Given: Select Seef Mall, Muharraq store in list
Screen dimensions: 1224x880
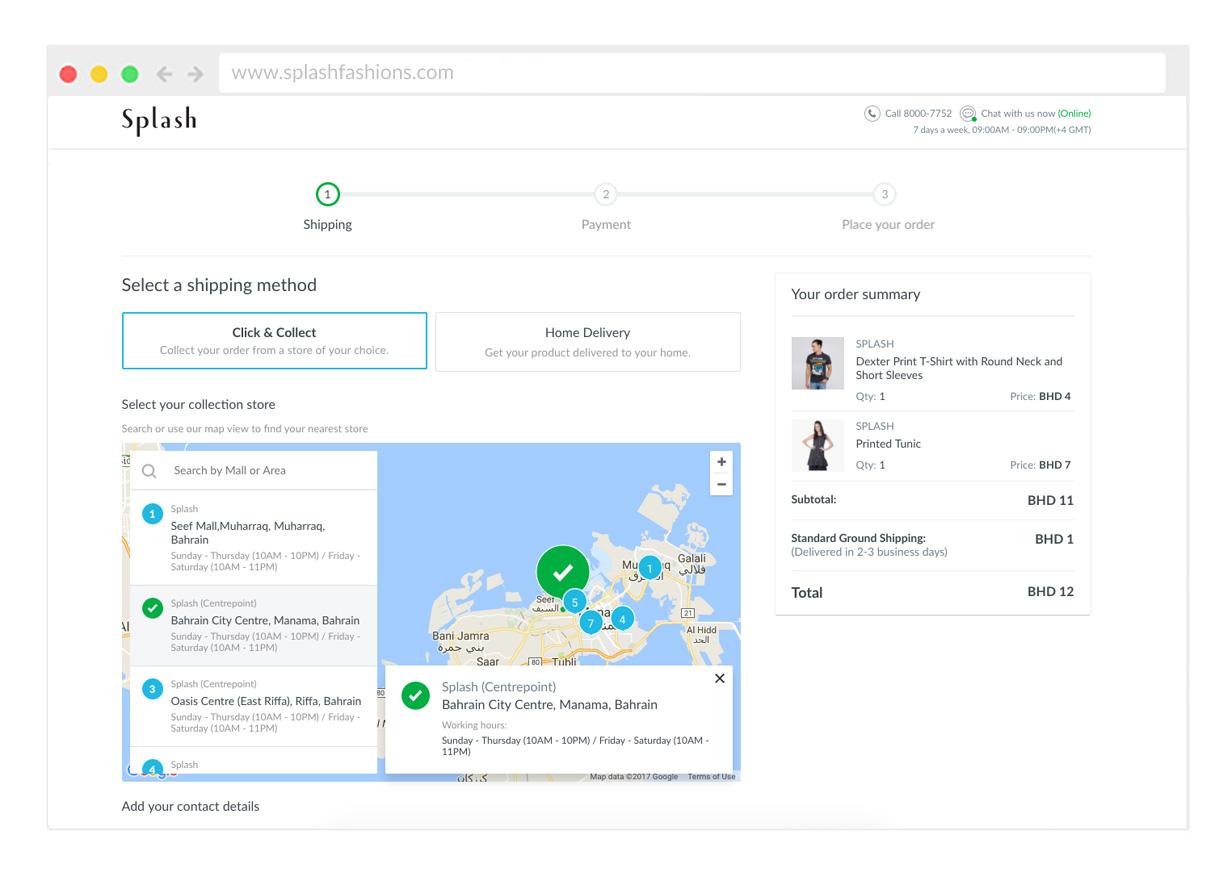Looking at the screenshot, I should click(254, 537).
